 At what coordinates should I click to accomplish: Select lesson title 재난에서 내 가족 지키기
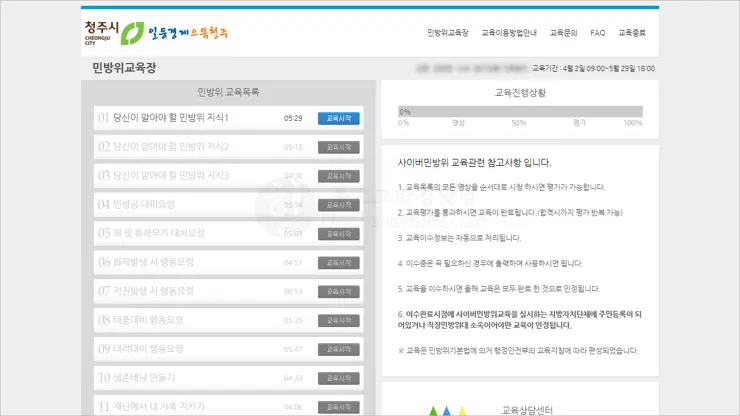point(159,406)
